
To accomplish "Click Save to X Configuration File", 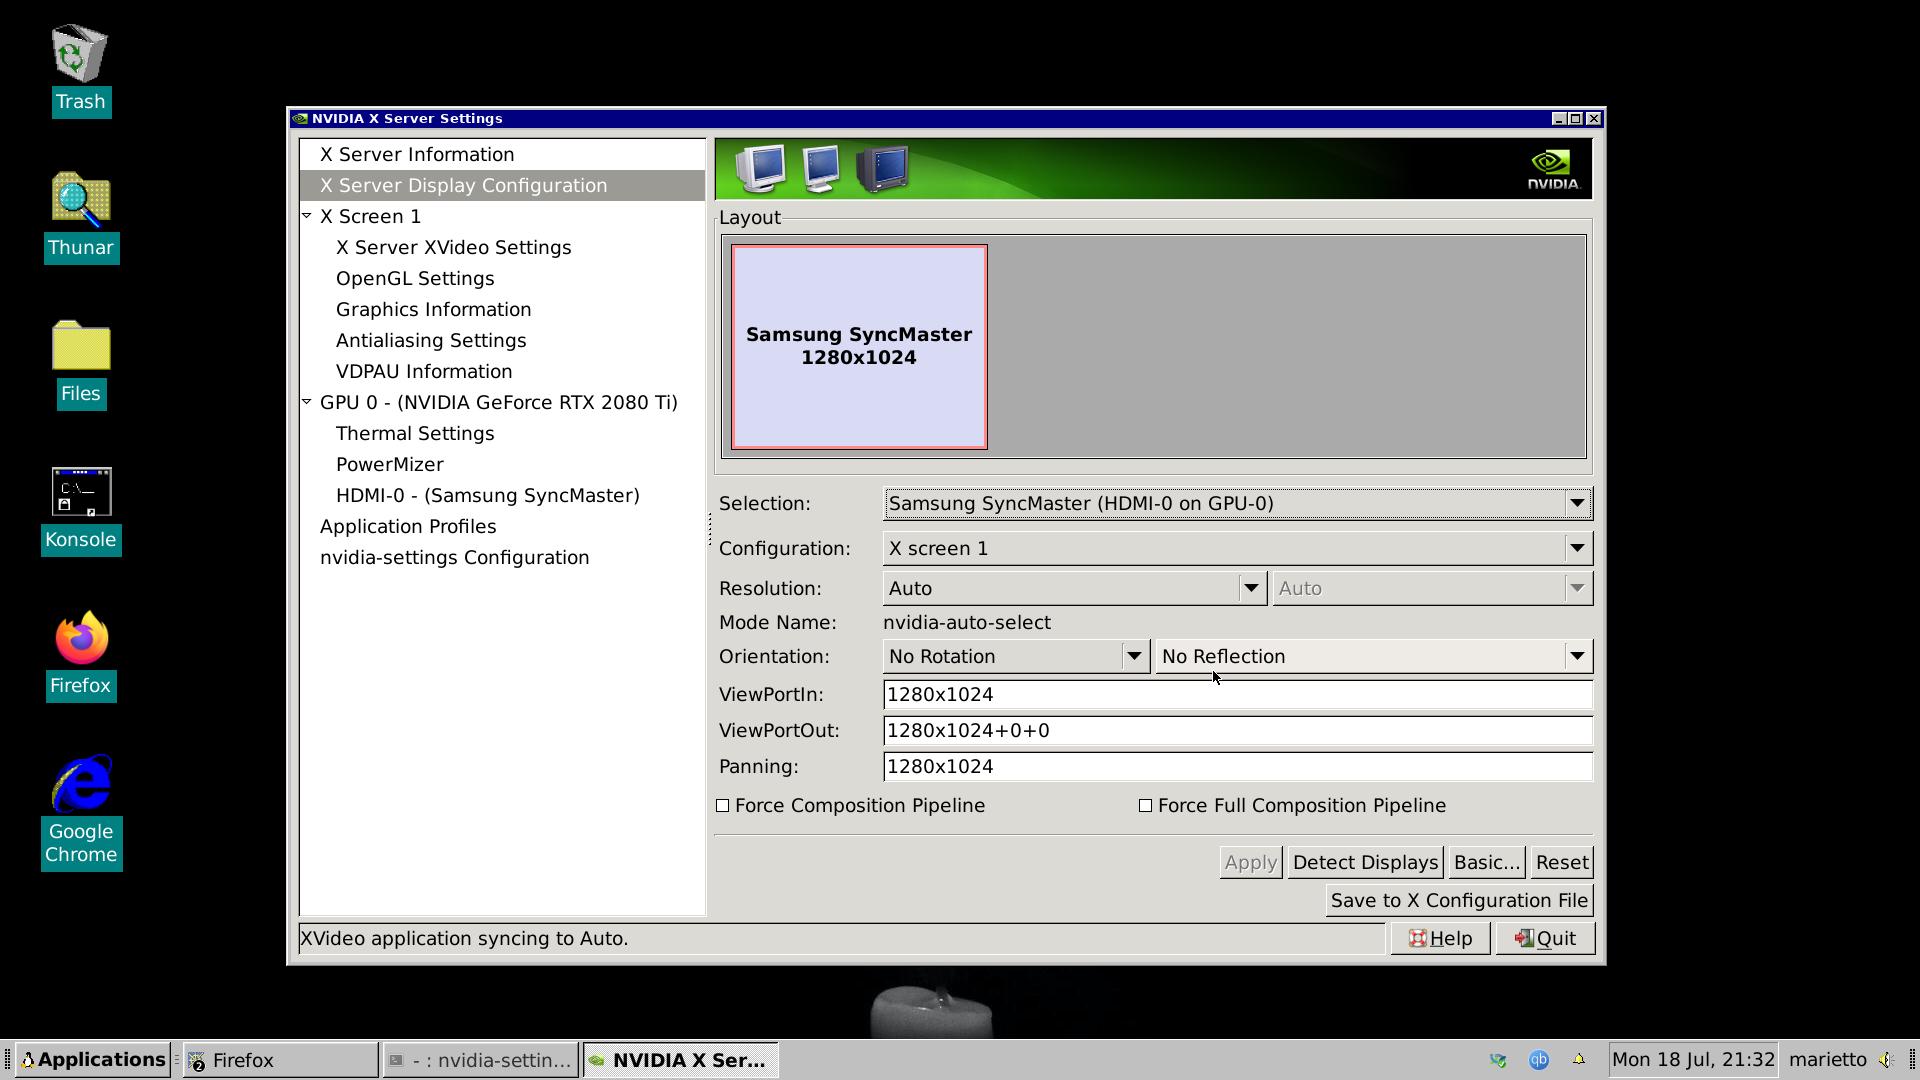I will click(x=1458, y=901).
